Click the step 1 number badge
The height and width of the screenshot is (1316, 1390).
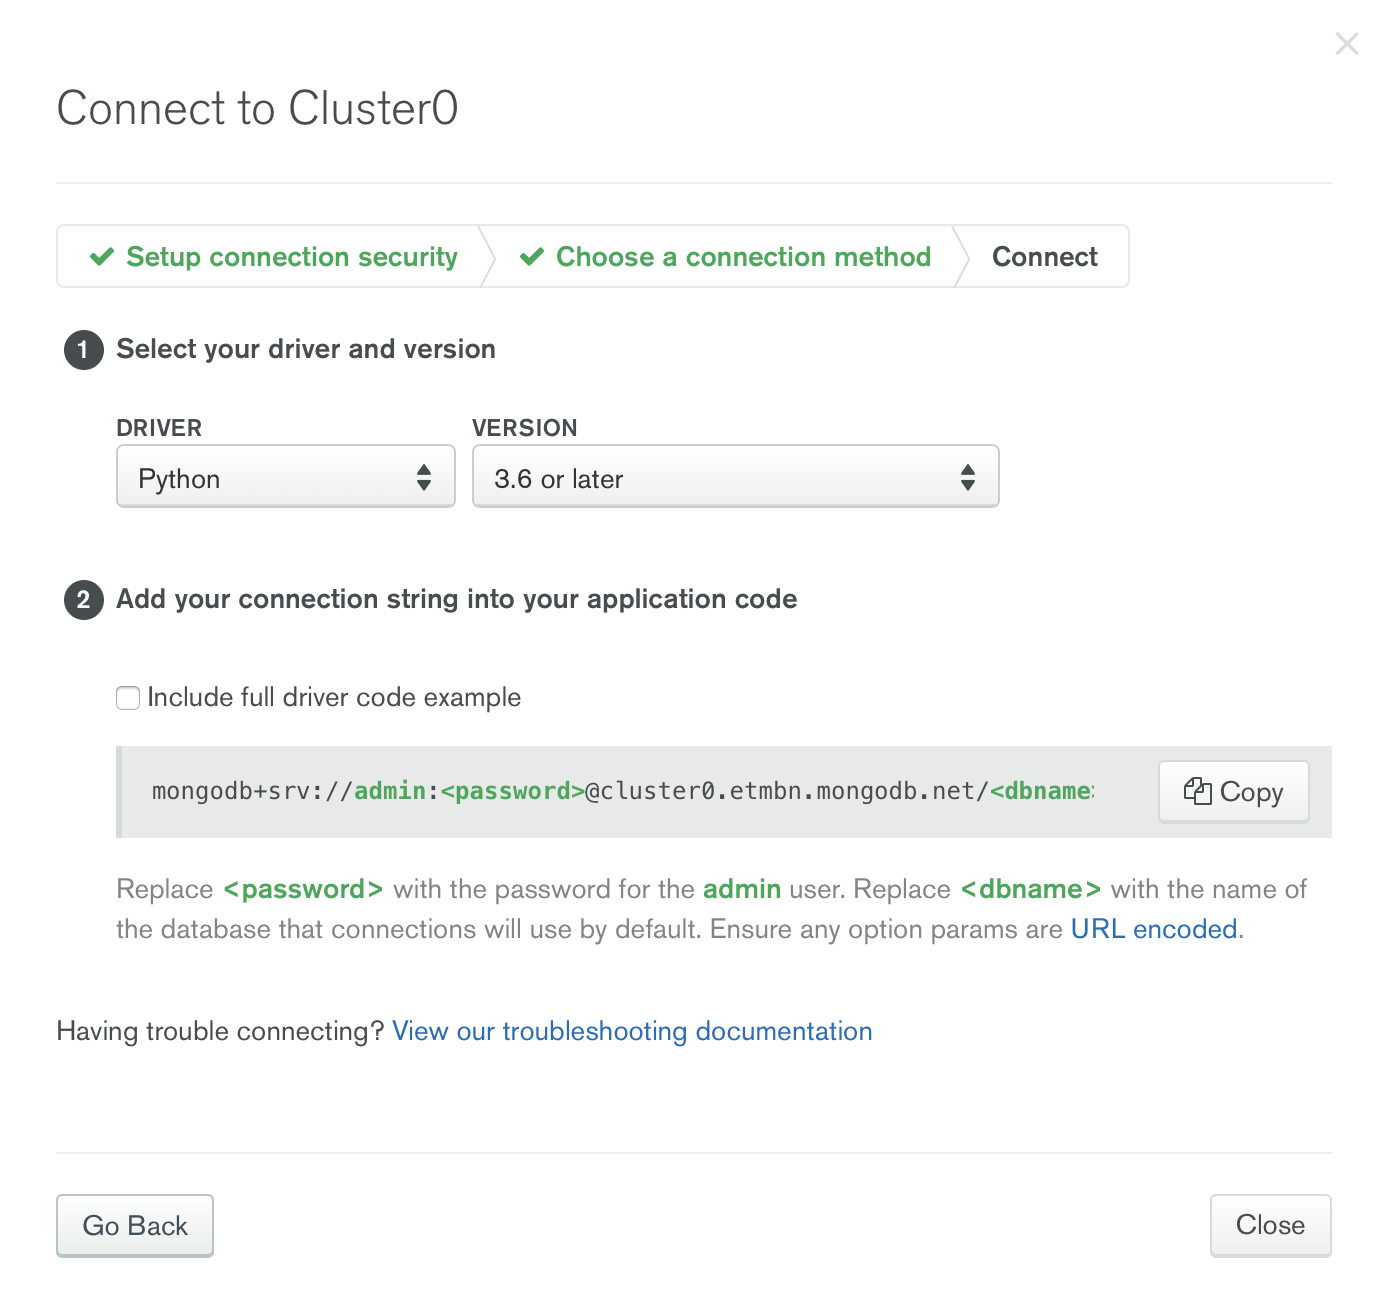pos(84,350)
